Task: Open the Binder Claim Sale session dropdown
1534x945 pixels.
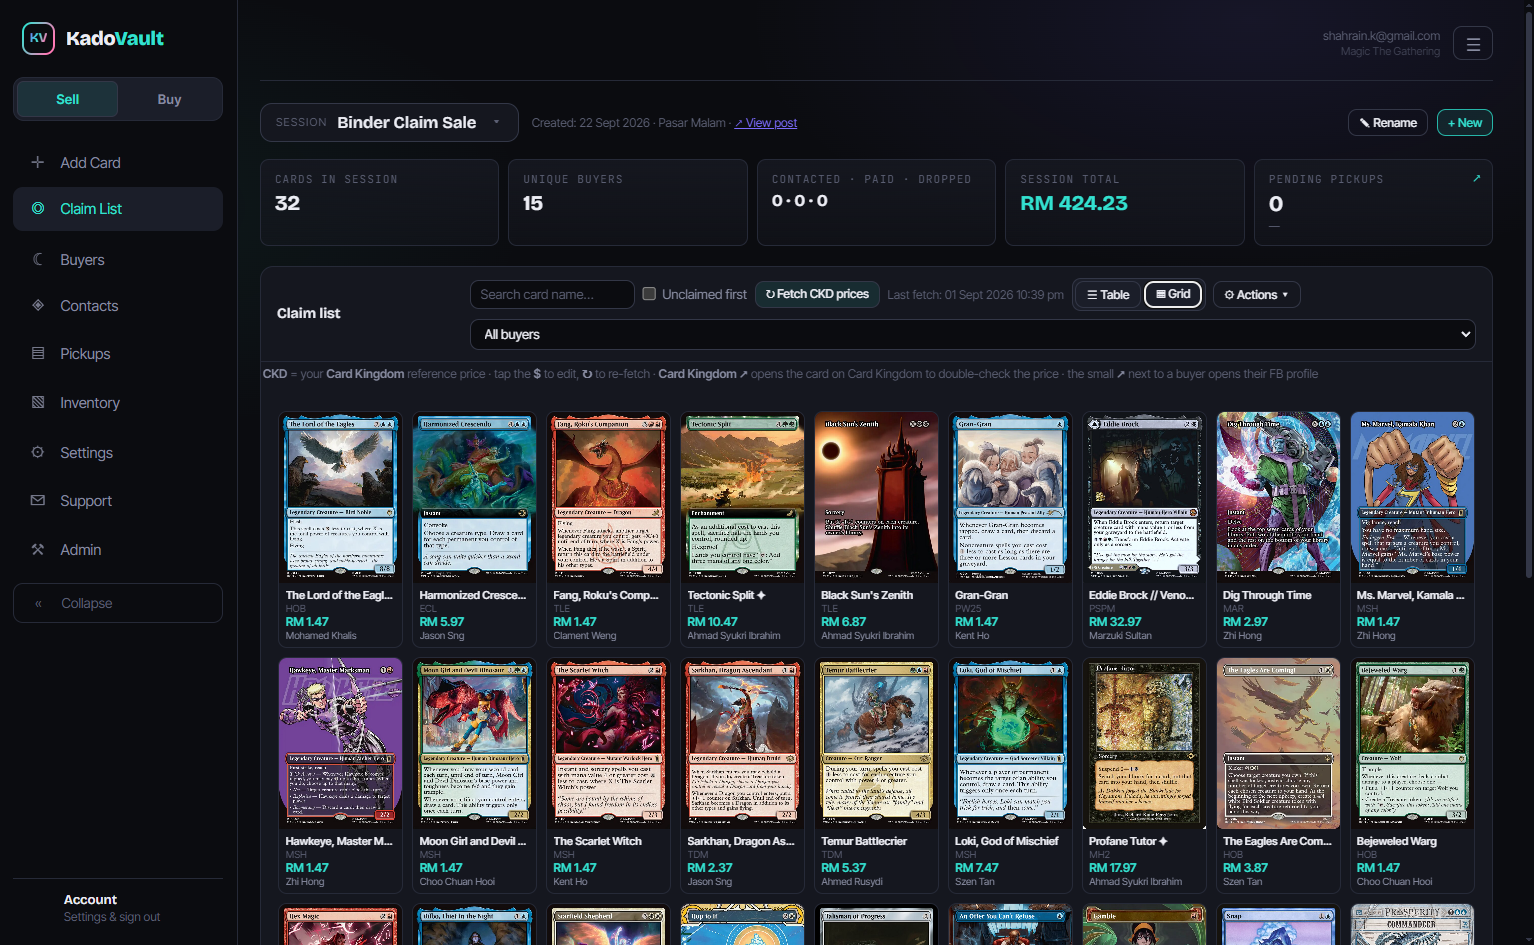Action: 389,122
